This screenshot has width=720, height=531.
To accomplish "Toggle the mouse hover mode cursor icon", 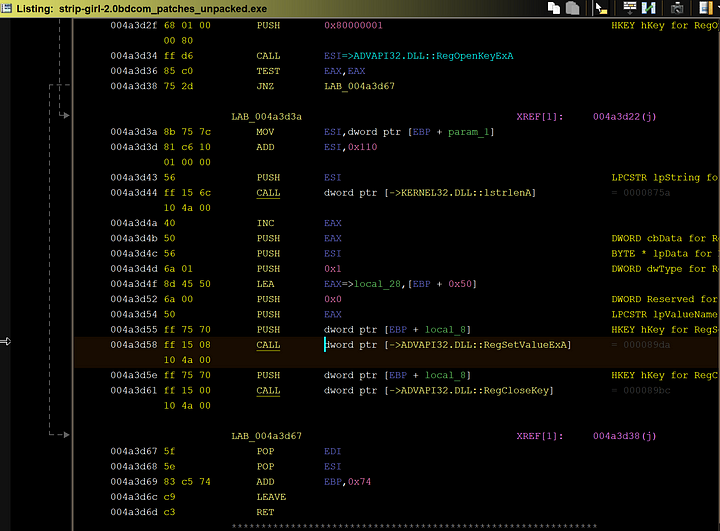I will (x=601, y=8).
